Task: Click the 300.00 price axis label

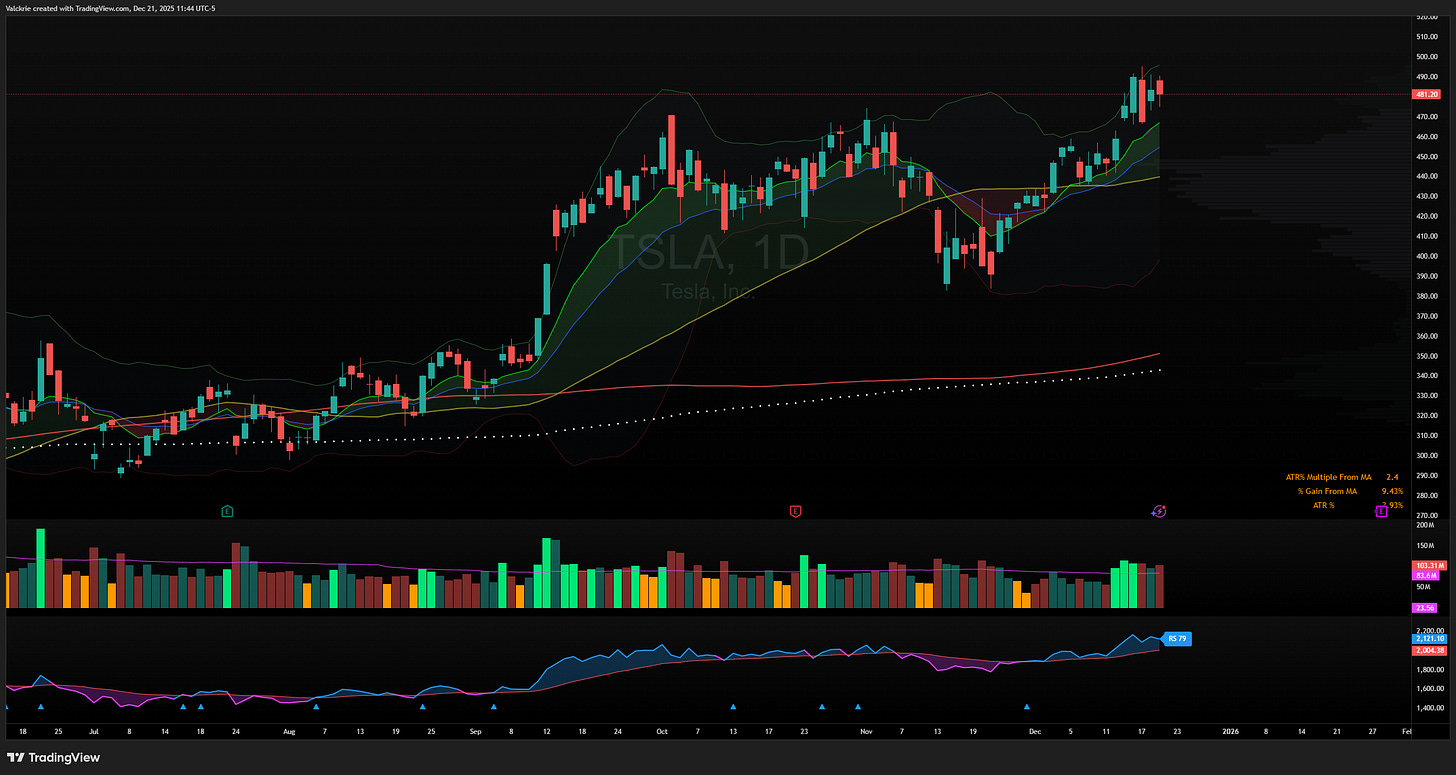Action: pos(1427,455)
